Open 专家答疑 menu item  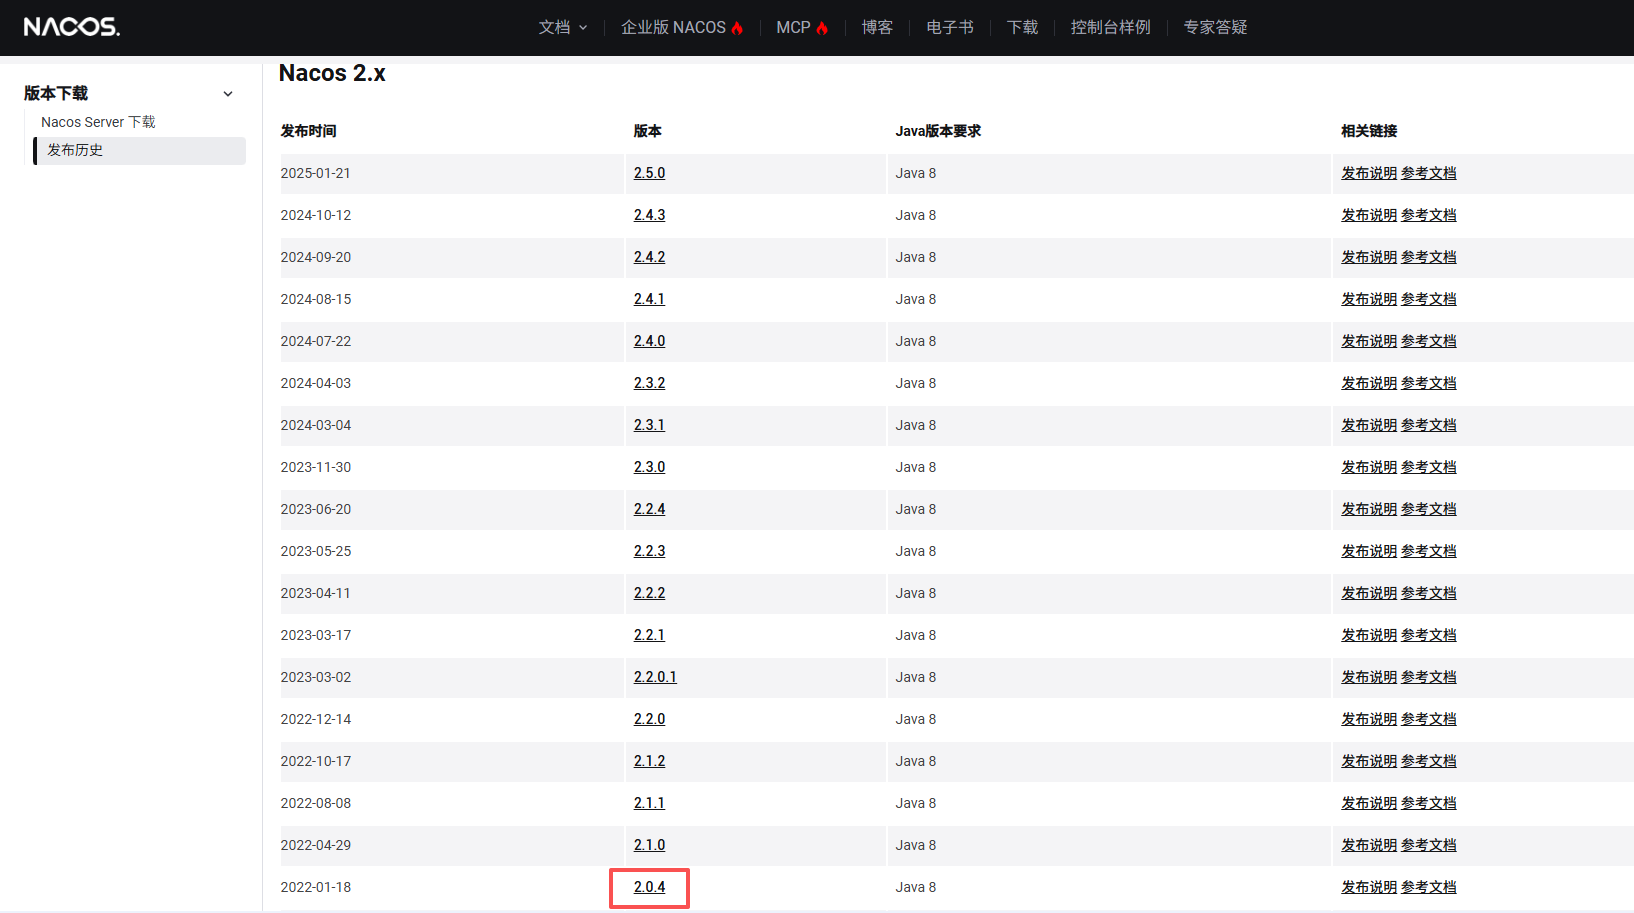click(x=1215, y=27)
